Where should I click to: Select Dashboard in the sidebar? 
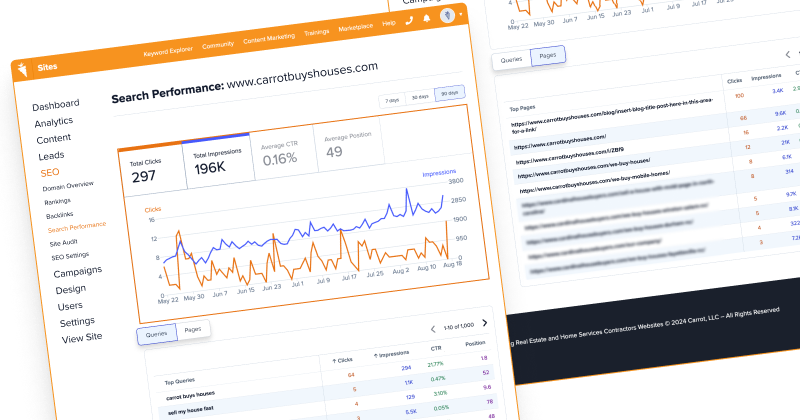[56, 105]
